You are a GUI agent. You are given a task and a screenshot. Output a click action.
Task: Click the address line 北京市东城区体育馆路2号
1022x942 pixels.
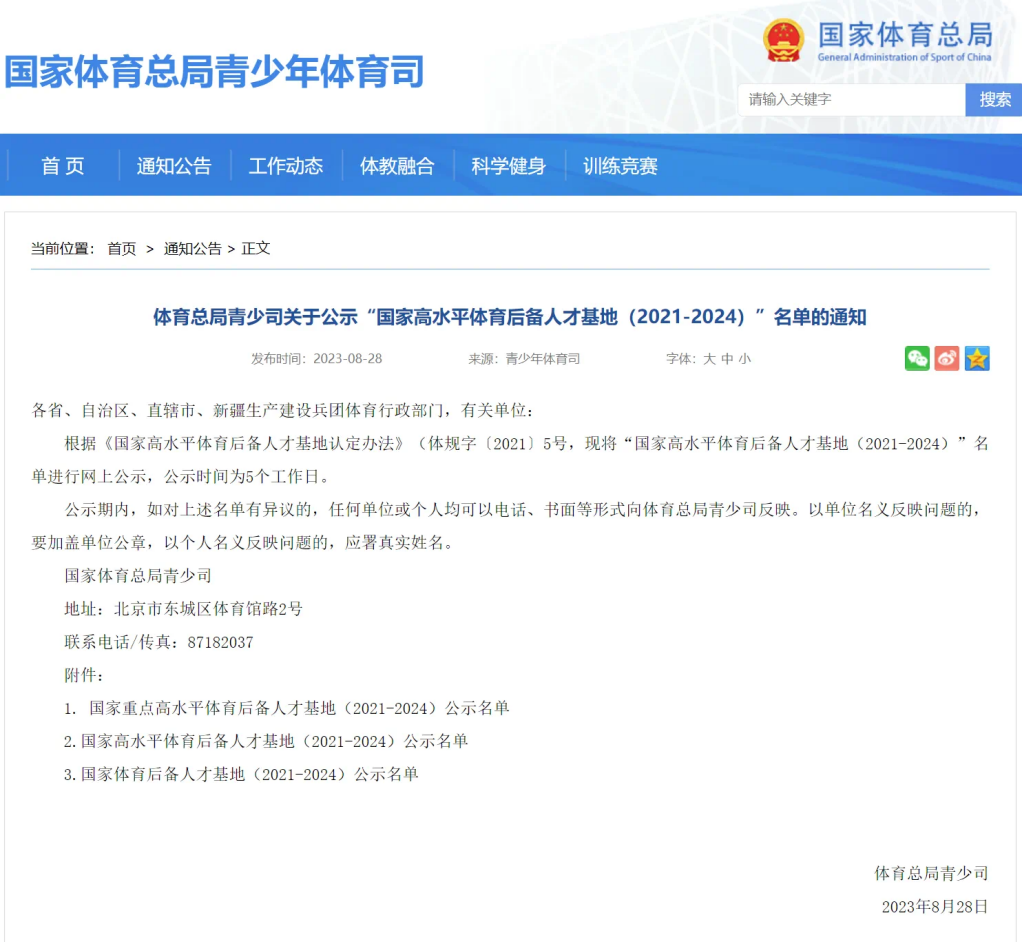coord(184,609)
